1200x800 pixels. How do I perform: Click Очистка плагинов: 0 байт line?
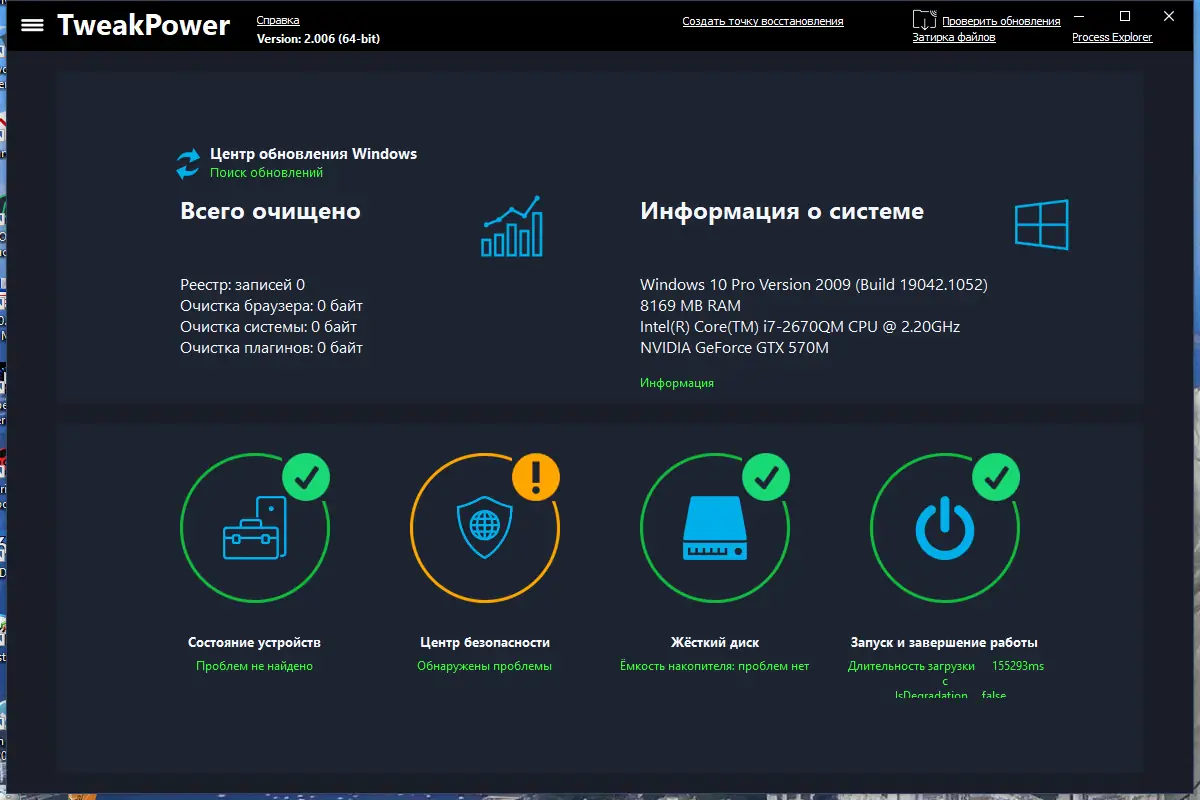tap(271, 348)
